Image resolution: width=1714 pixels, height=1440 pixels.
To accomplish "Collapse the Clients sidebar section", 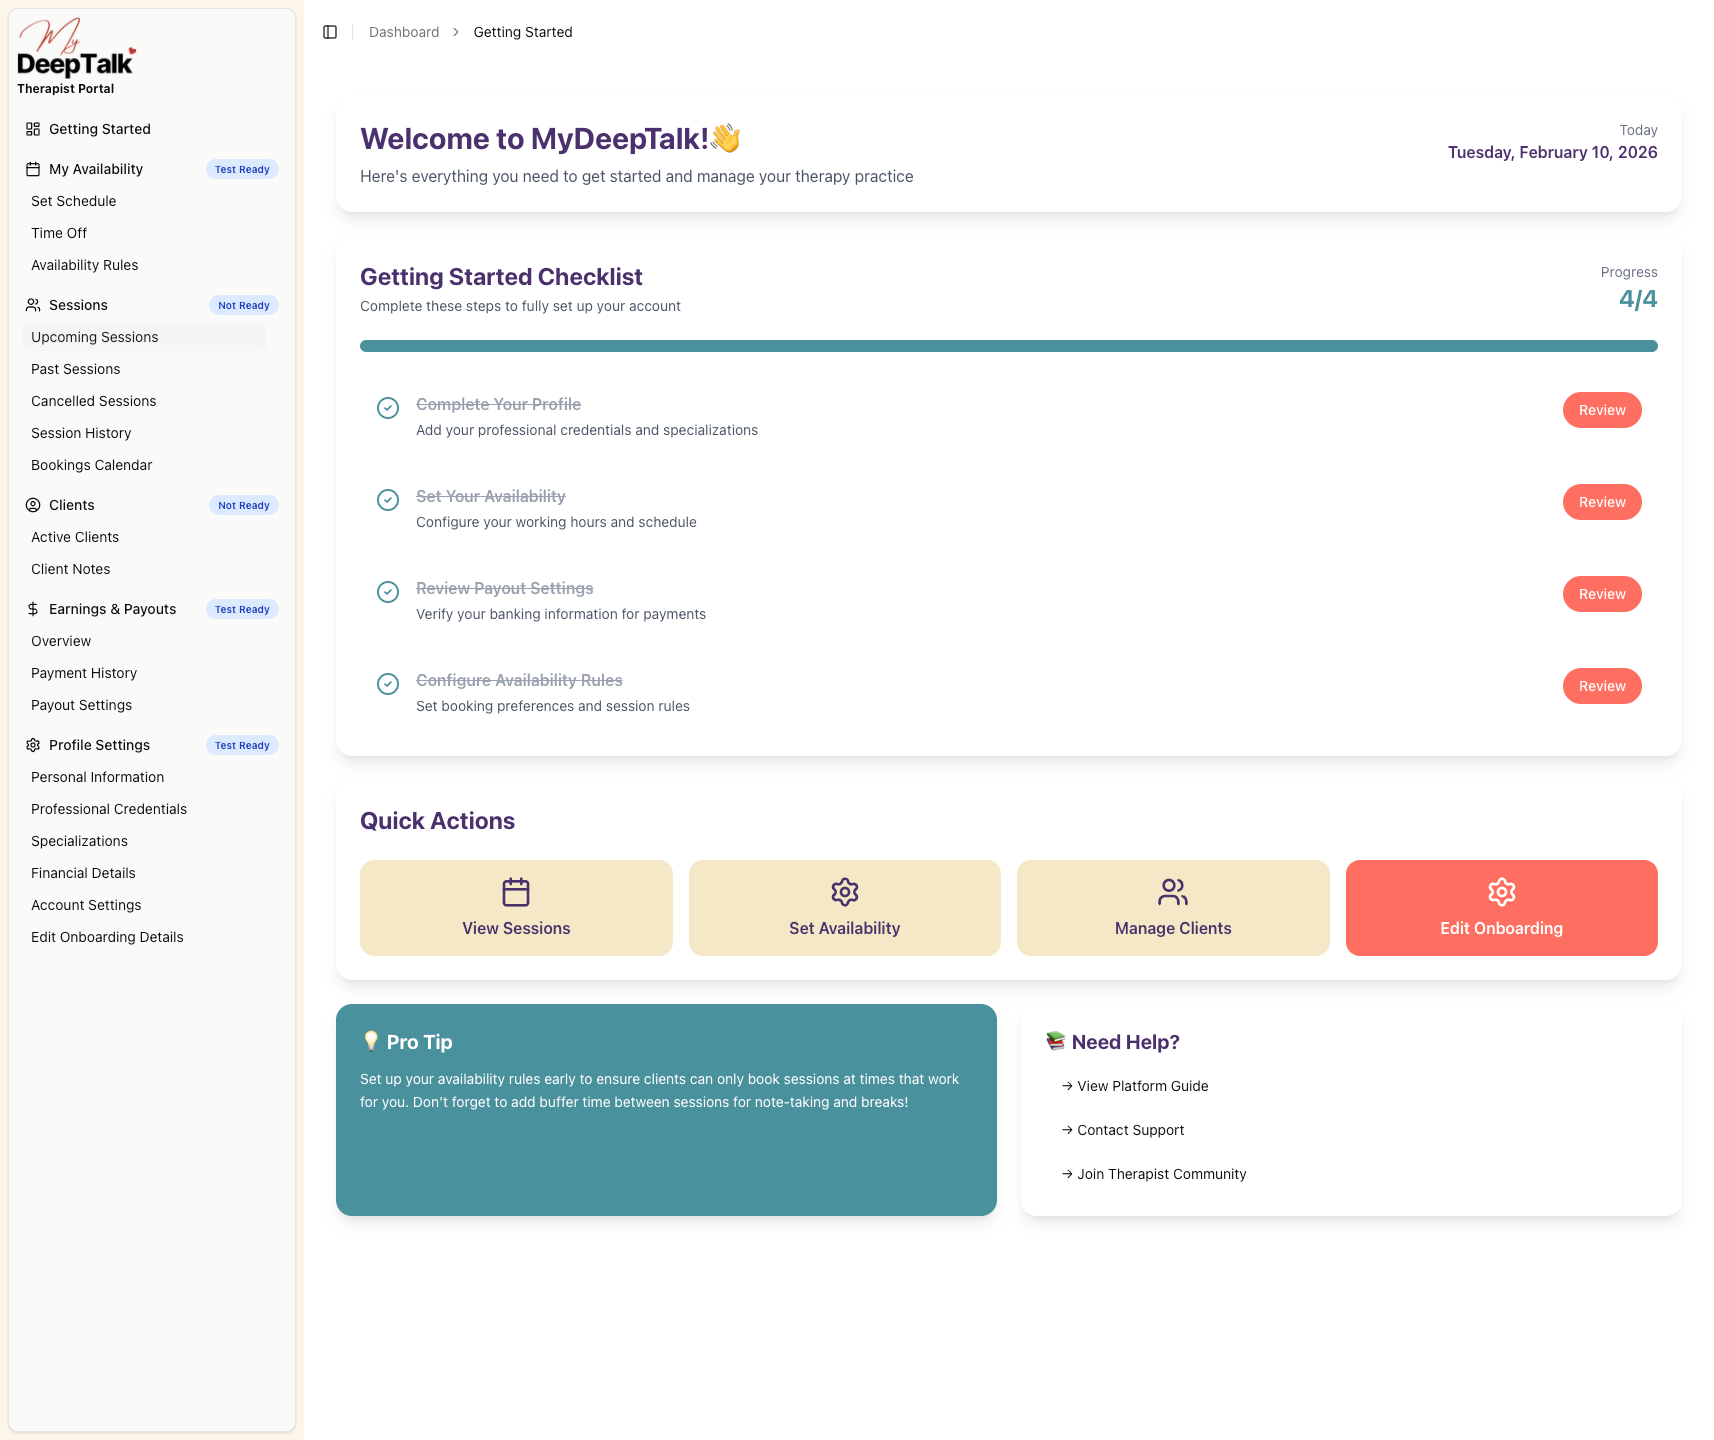I will 72,505.
